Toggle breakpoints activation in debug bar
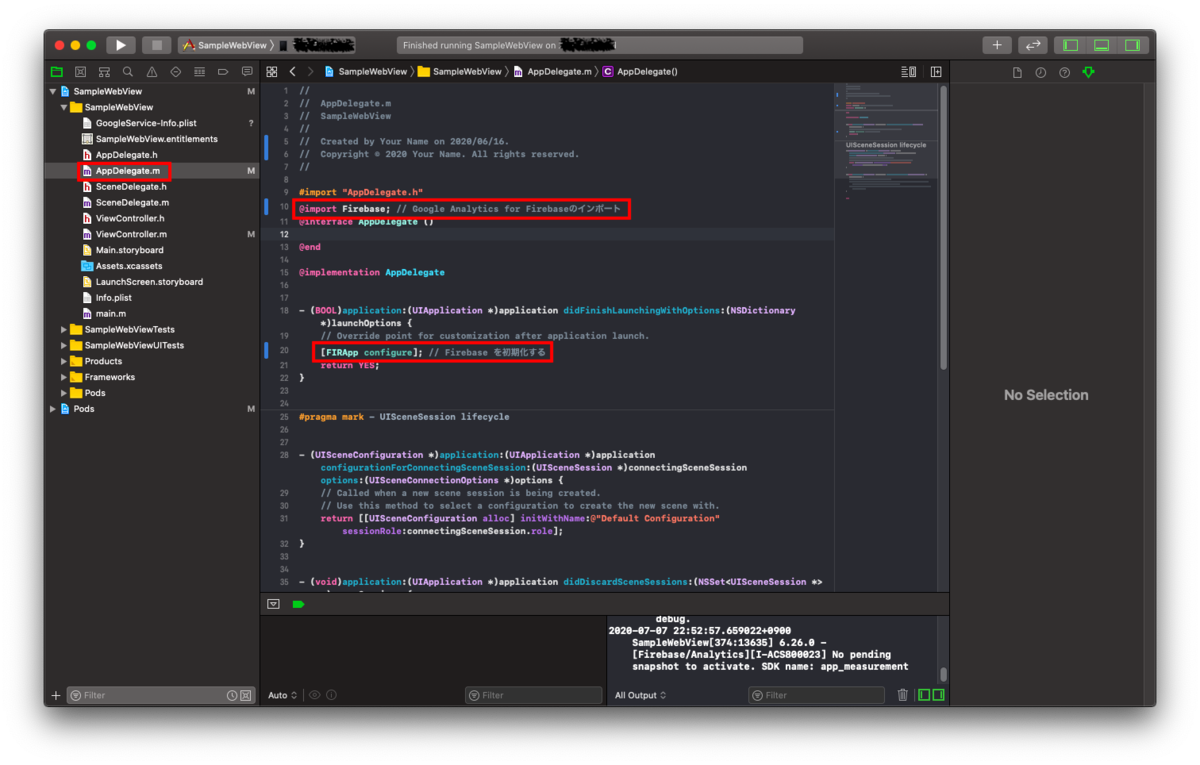The image size is (1200, 765). point(298,604)
